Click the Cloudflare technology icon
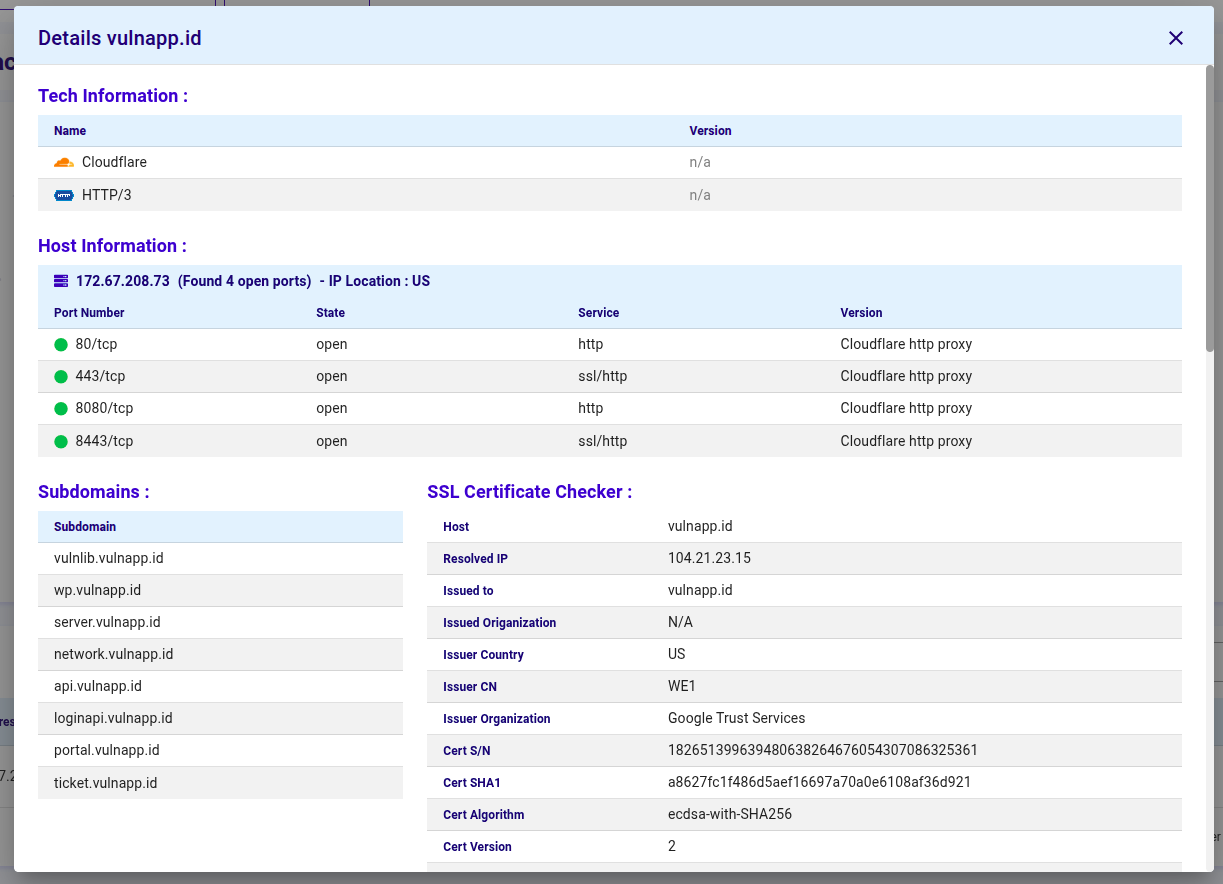Image resolution: width=1223 pixels, height=884 pixels. click(x=64, y=161)
